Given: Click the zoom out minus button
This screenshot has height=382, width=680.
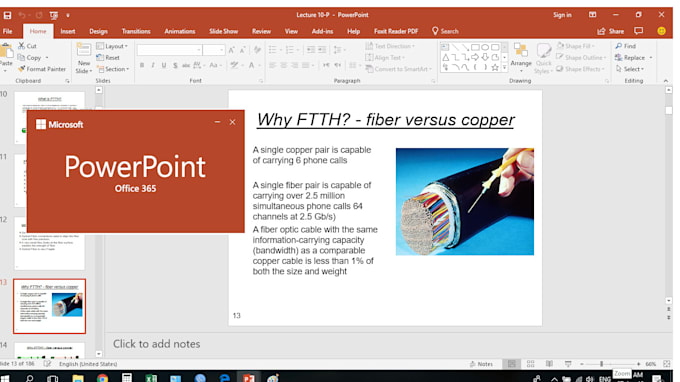Looking at the screenshot, I should click(x=582, y=364).
